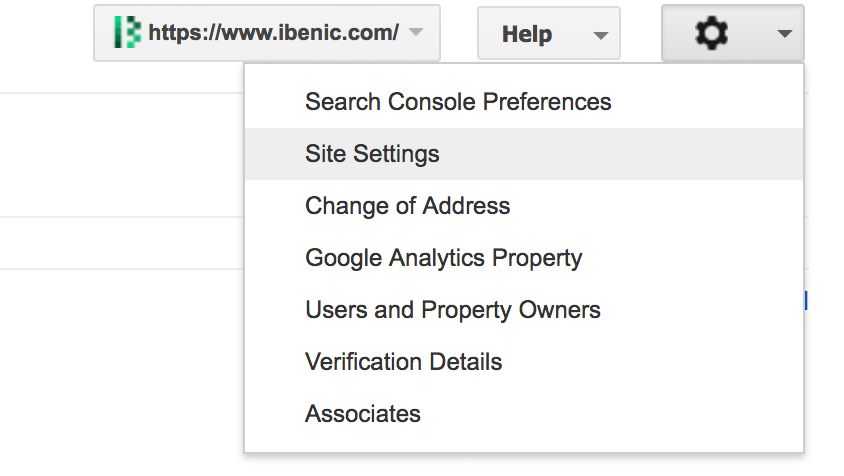Click the settings gear icon

[x=711, y=33]
